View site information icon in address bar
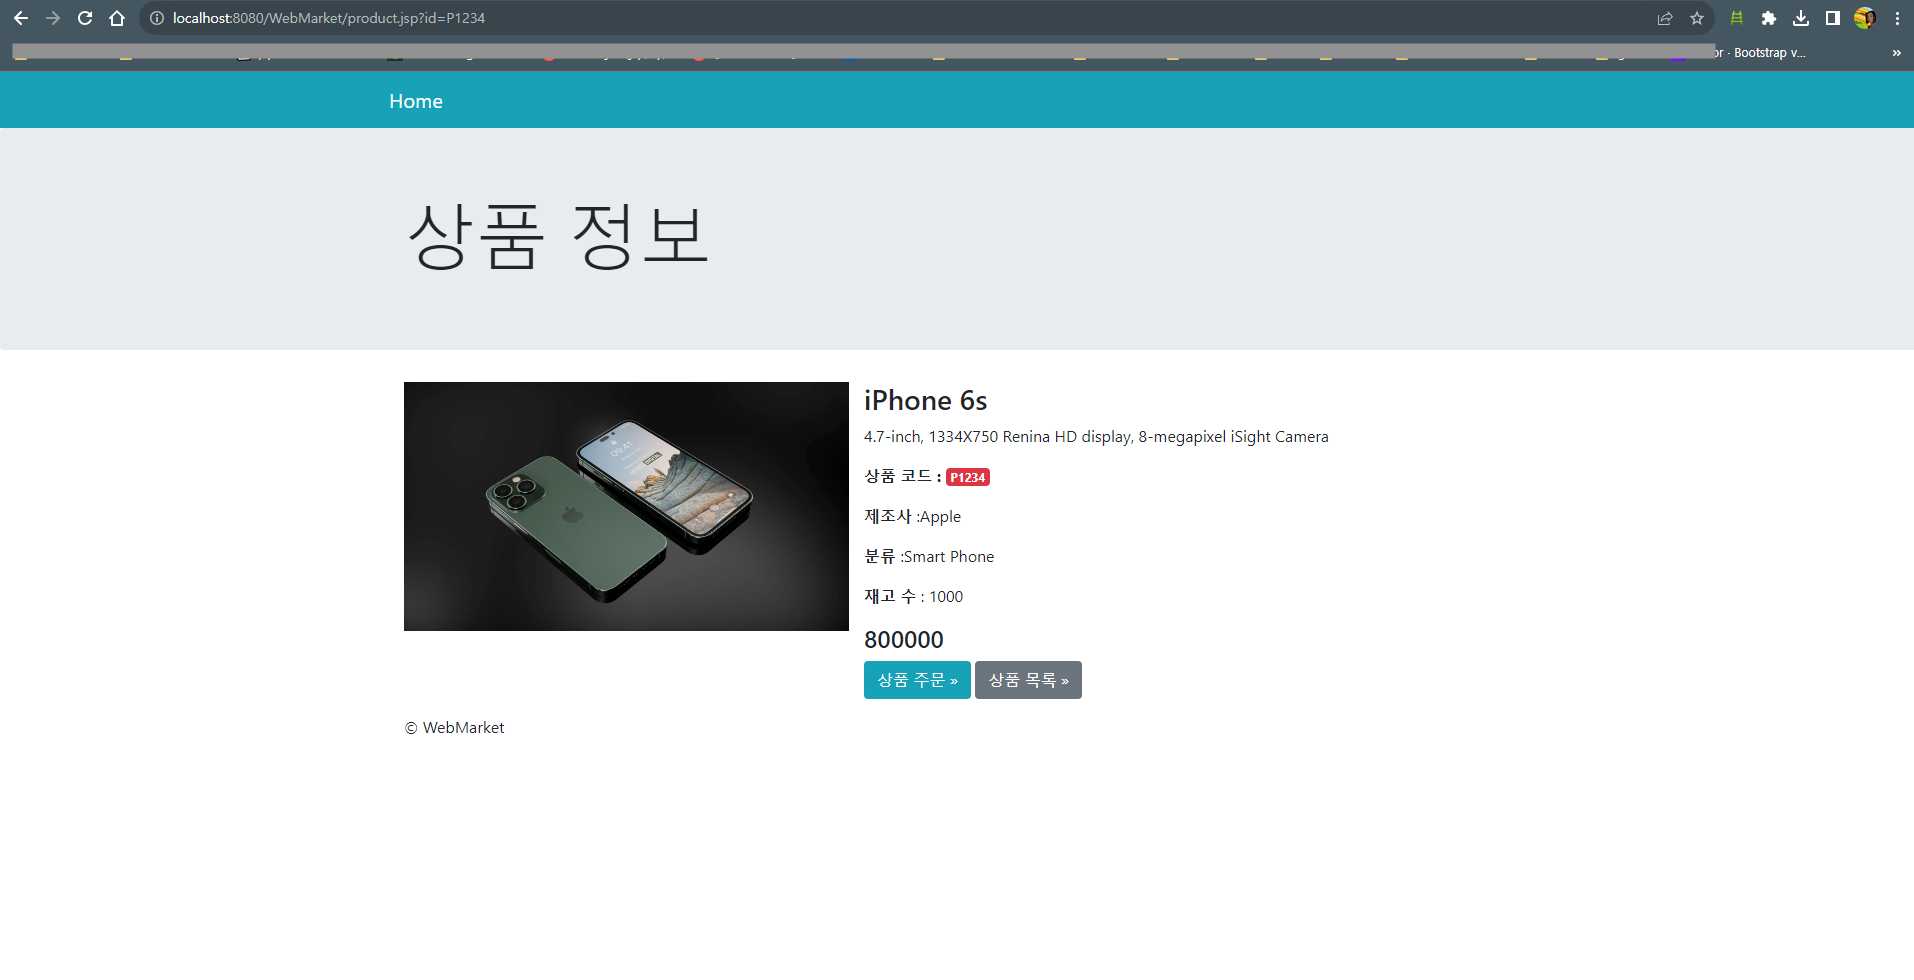This screenshot has height=980, width=1914. [157, 18]
